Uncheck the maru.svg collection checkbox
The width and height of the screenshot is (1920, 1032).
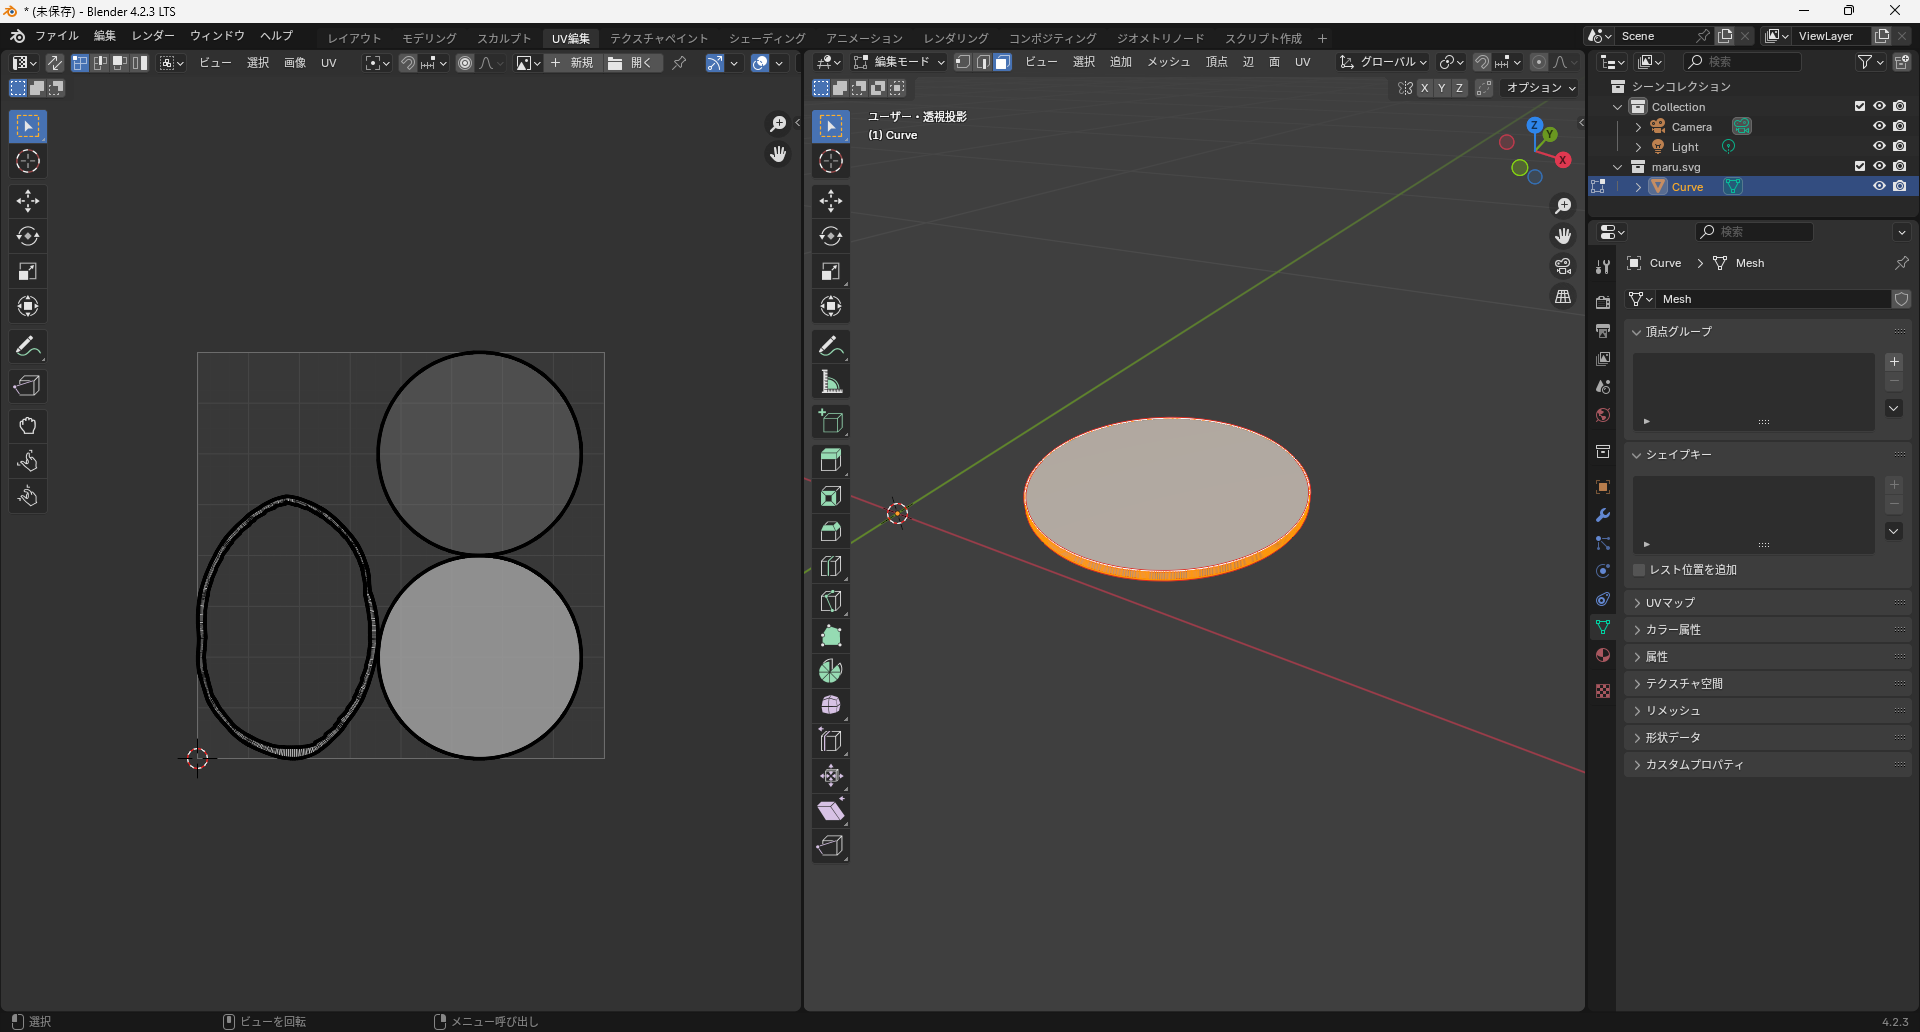click(1860, 167)
